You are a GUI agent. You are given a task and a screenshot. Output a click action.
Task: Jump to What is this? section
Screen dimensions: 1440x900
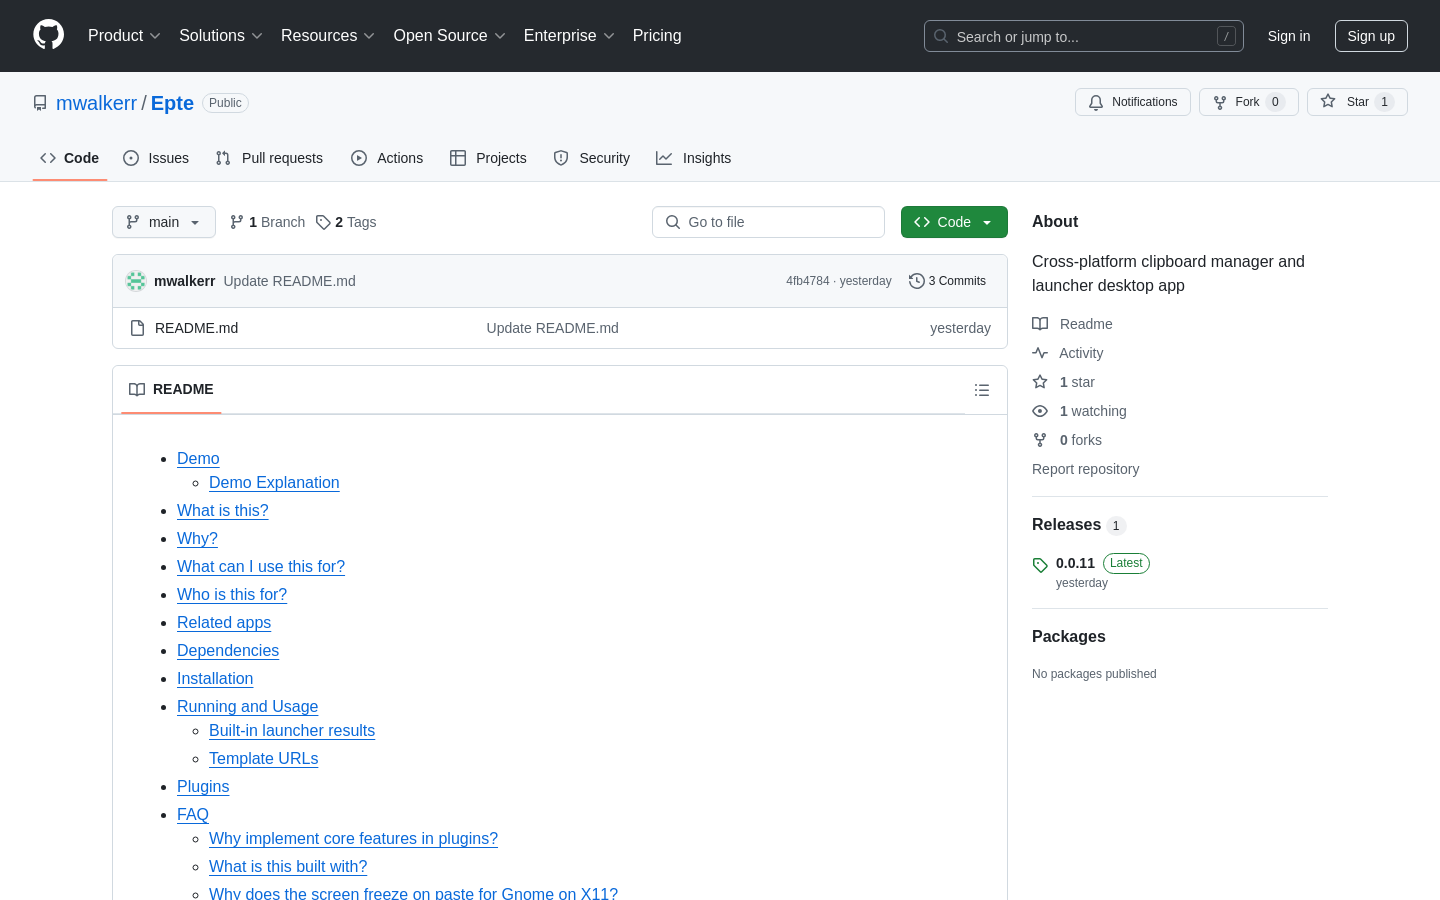(223, 510)
